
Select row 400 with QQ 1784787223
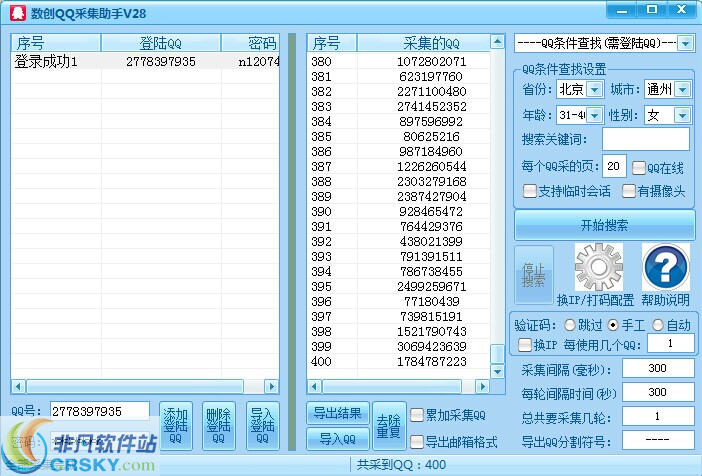(x=398, y=361)
